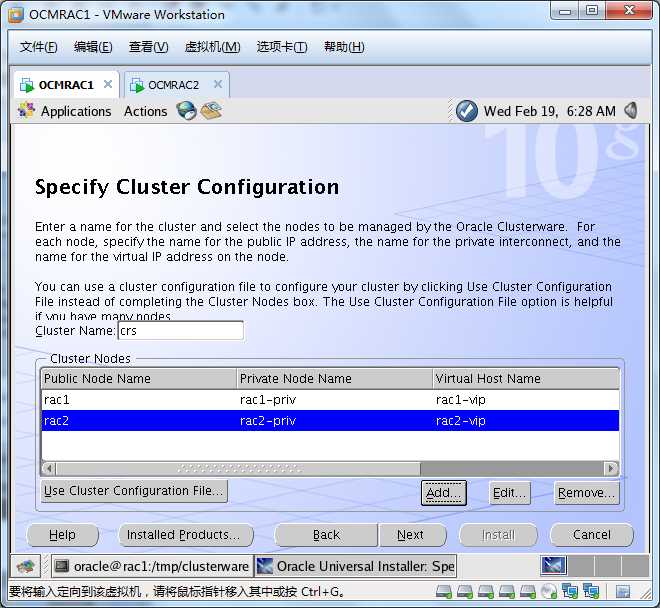660x608 pixels.
Task: Switch to oracle@rac1 terminal taskbar item
Action: [152, 566]
